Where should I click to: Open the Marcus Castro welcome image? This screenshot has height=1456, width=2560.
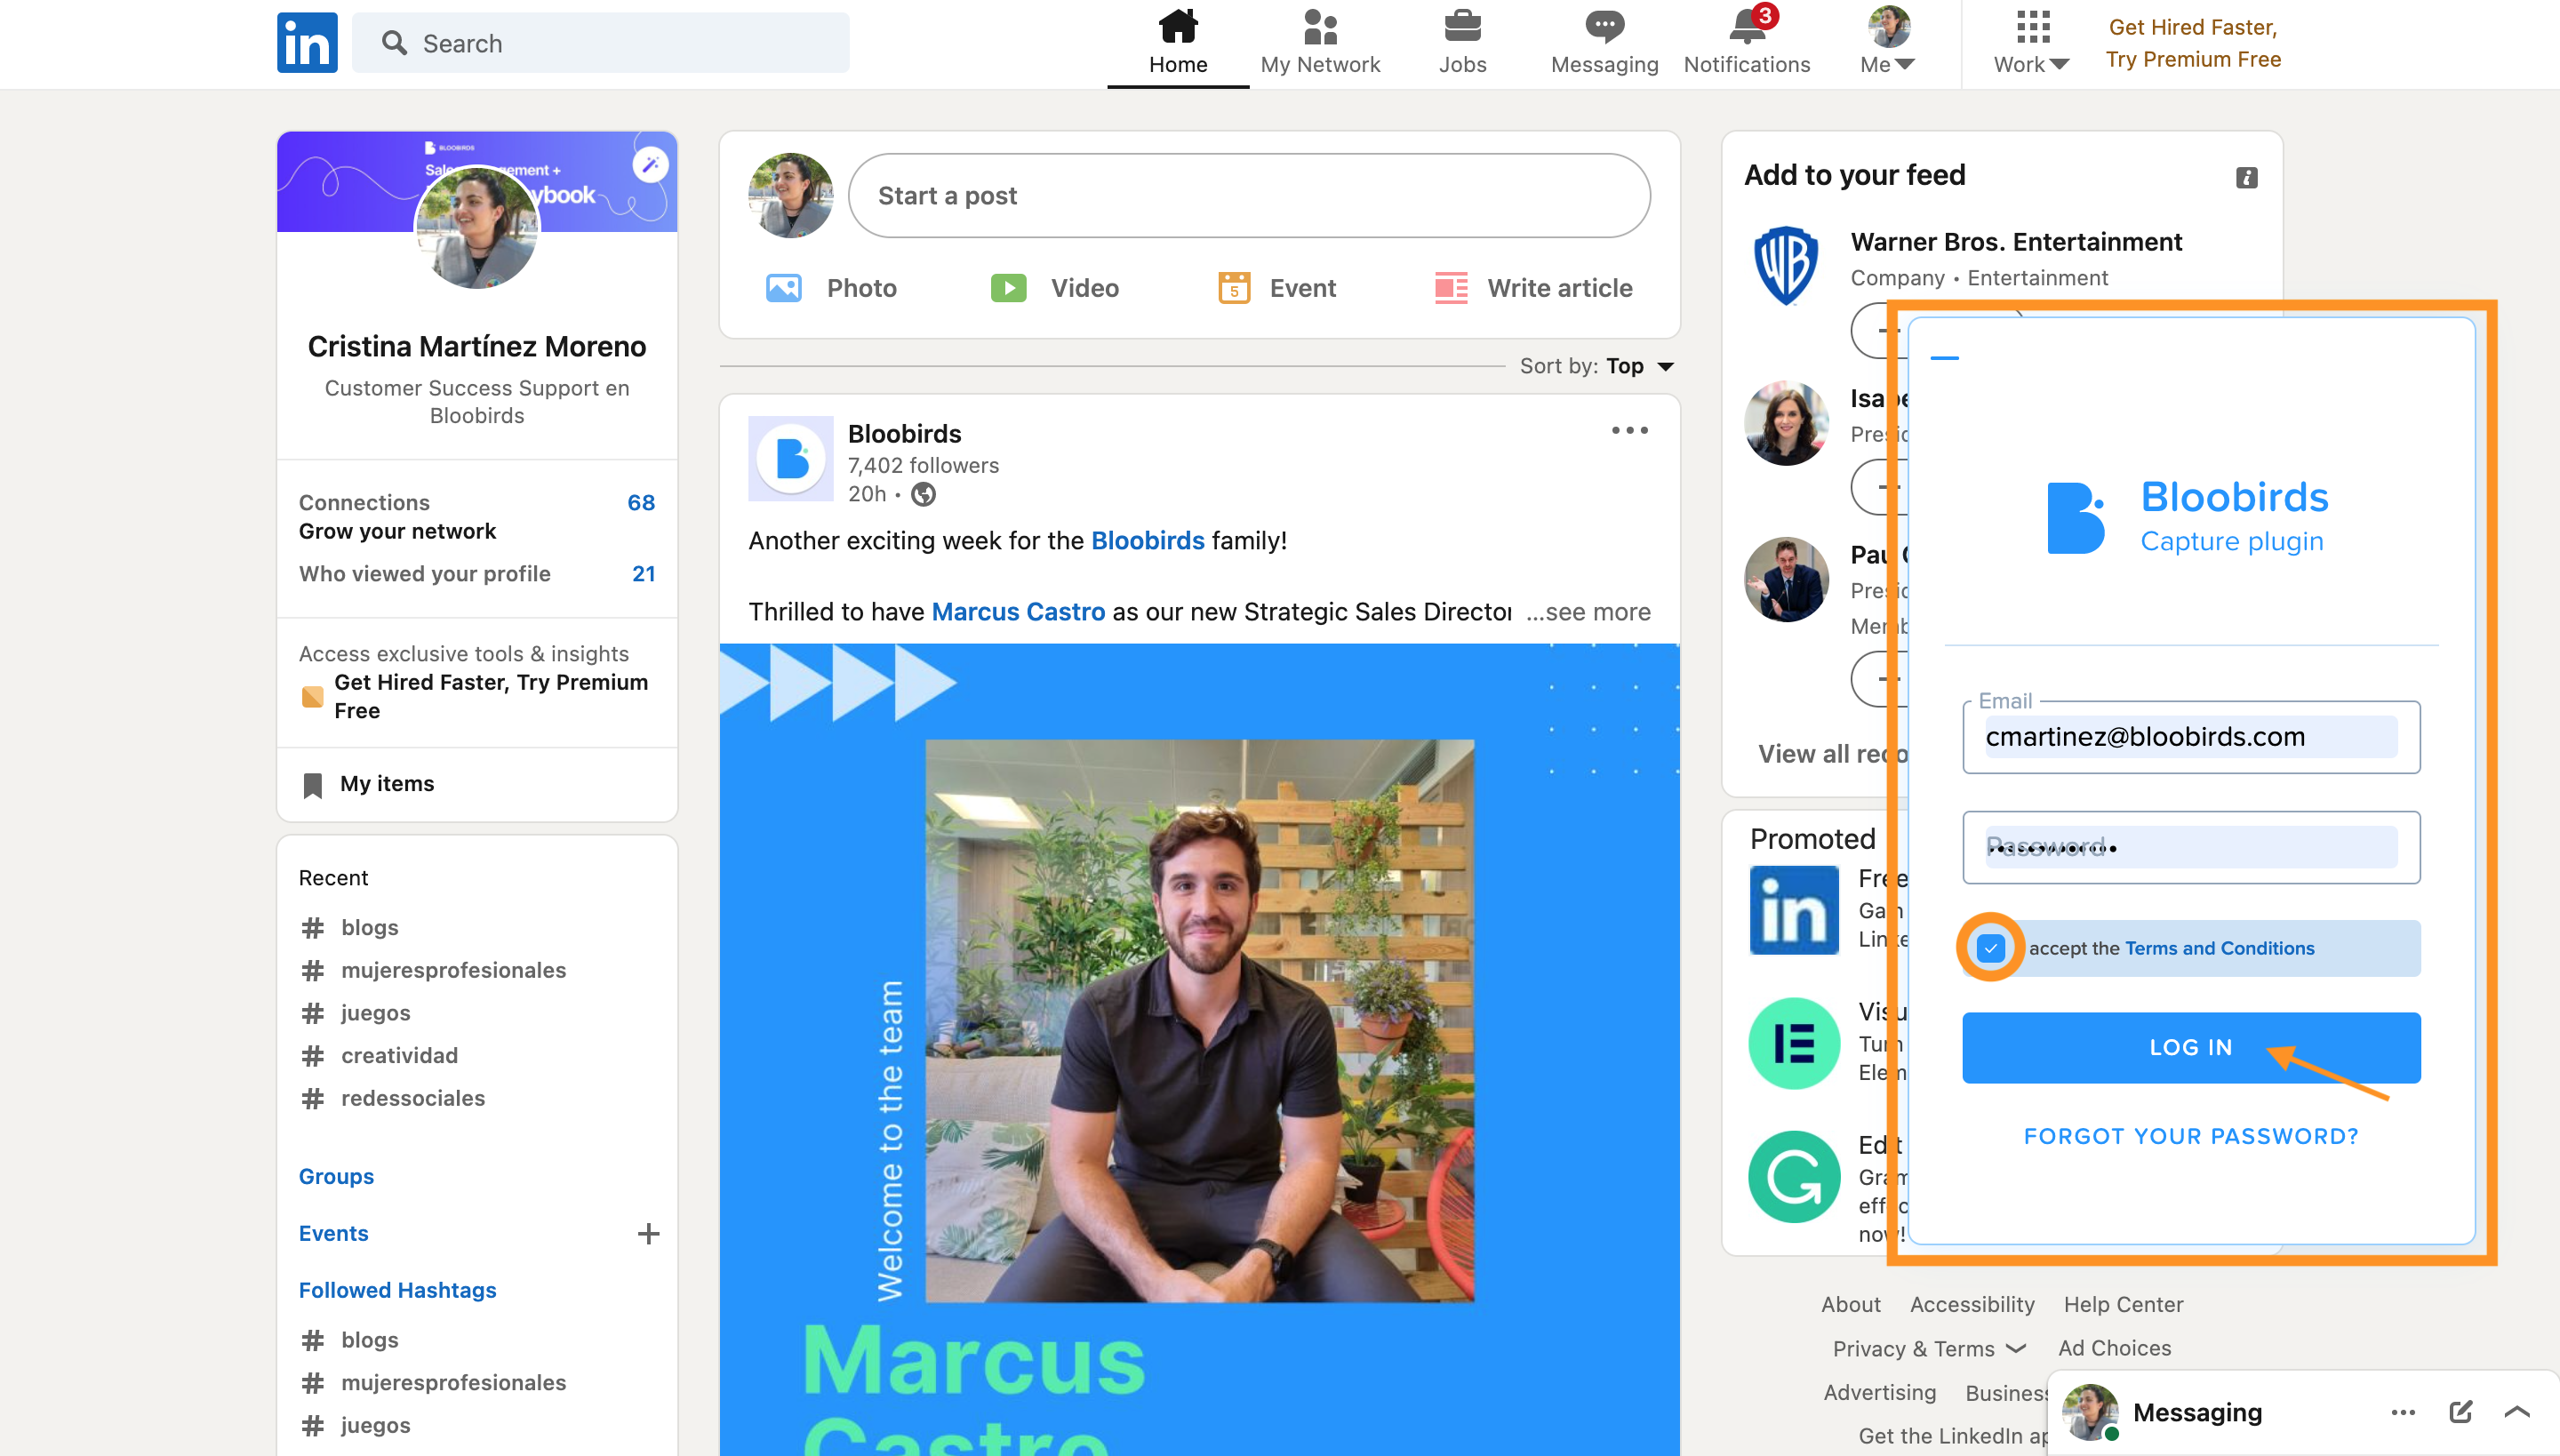pyautogui.click(x=1199, y=1050)
